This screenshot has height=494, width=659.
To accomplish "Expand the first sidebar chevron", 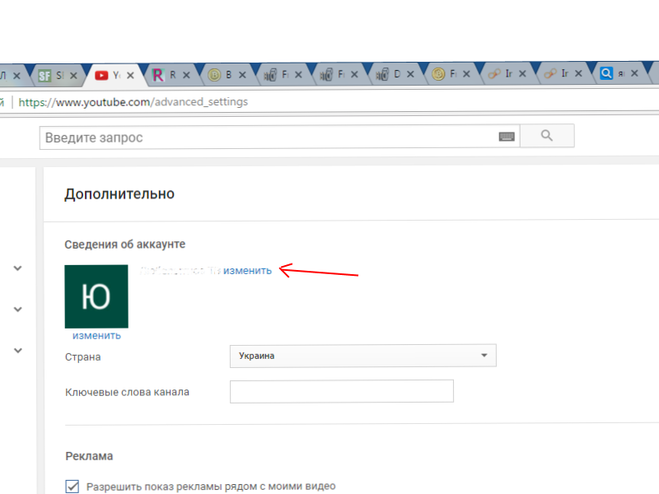I will (x=18, y=268).
